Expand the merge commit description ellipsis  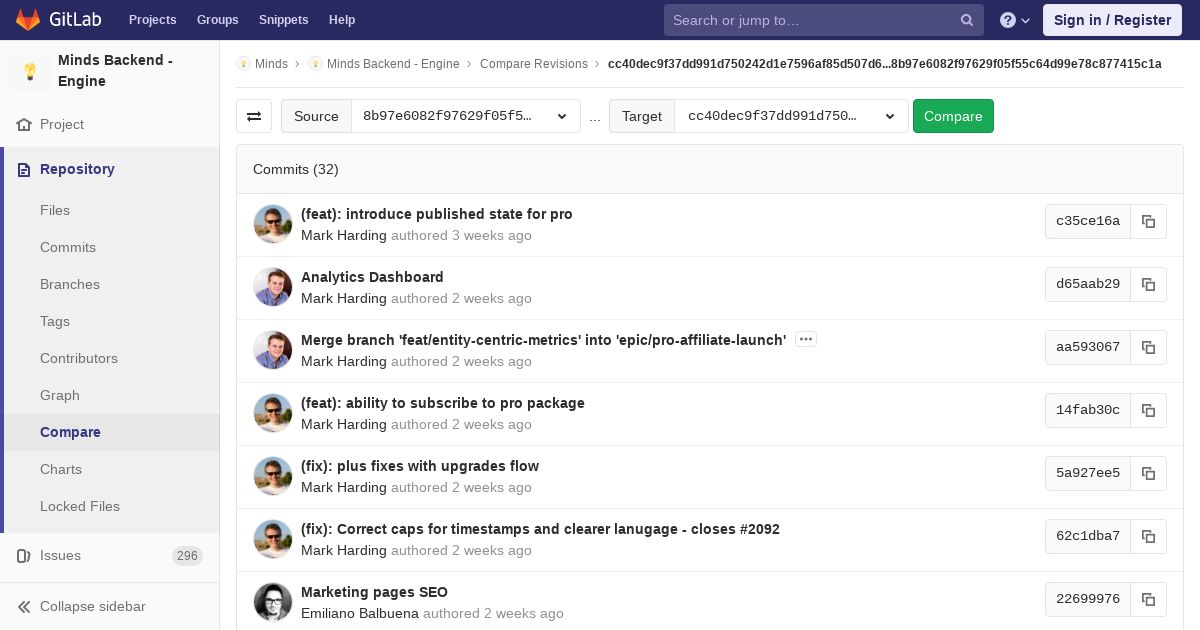pos(806,340)
